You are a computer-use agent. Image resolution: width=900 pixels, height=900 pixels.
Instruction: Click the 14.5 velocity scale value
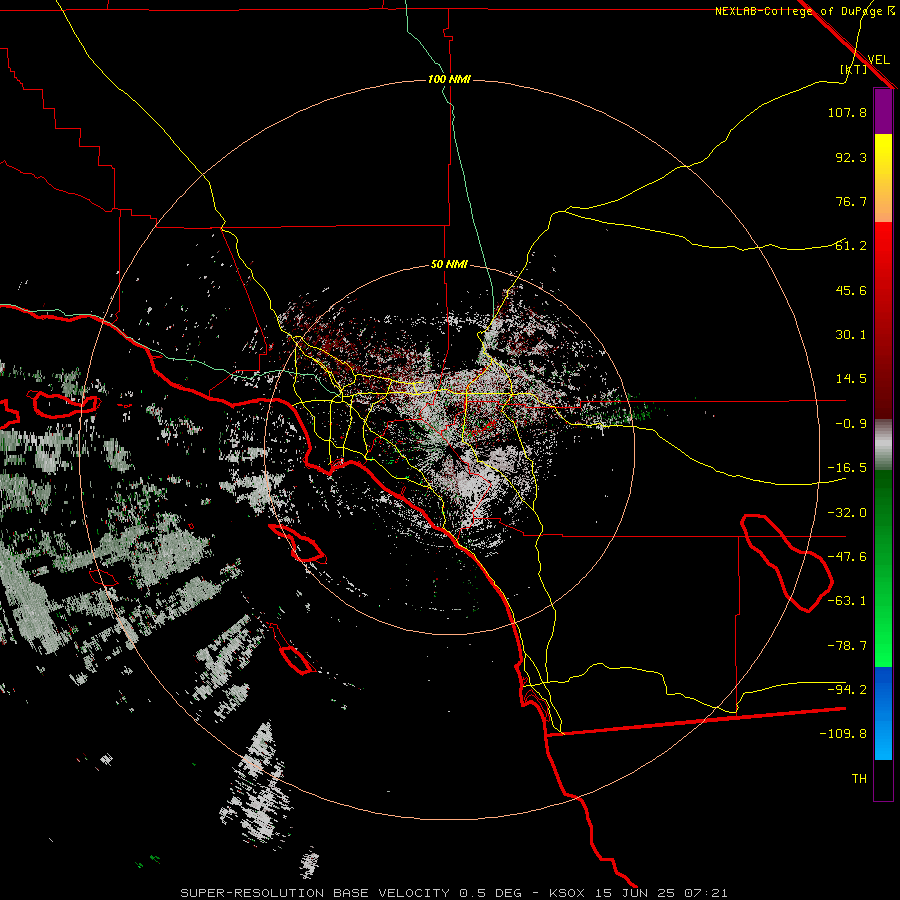(851, 379)
